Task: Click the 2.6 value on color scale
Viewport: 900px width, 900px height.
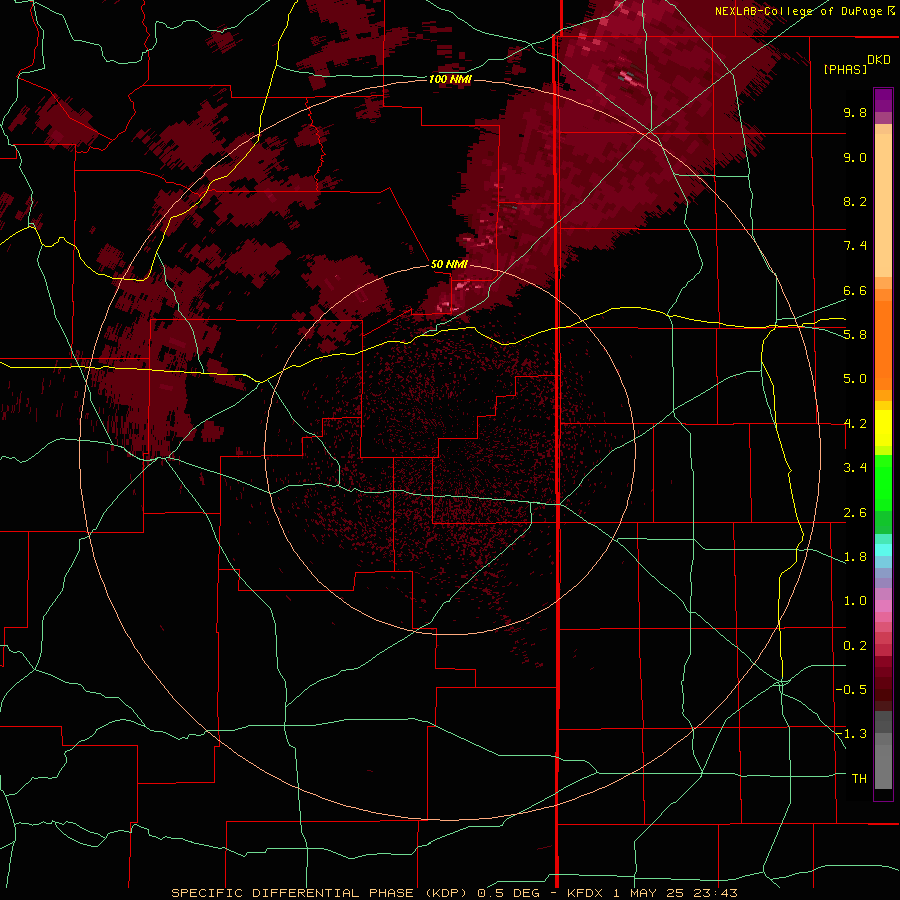Action: tap(855, 513)
